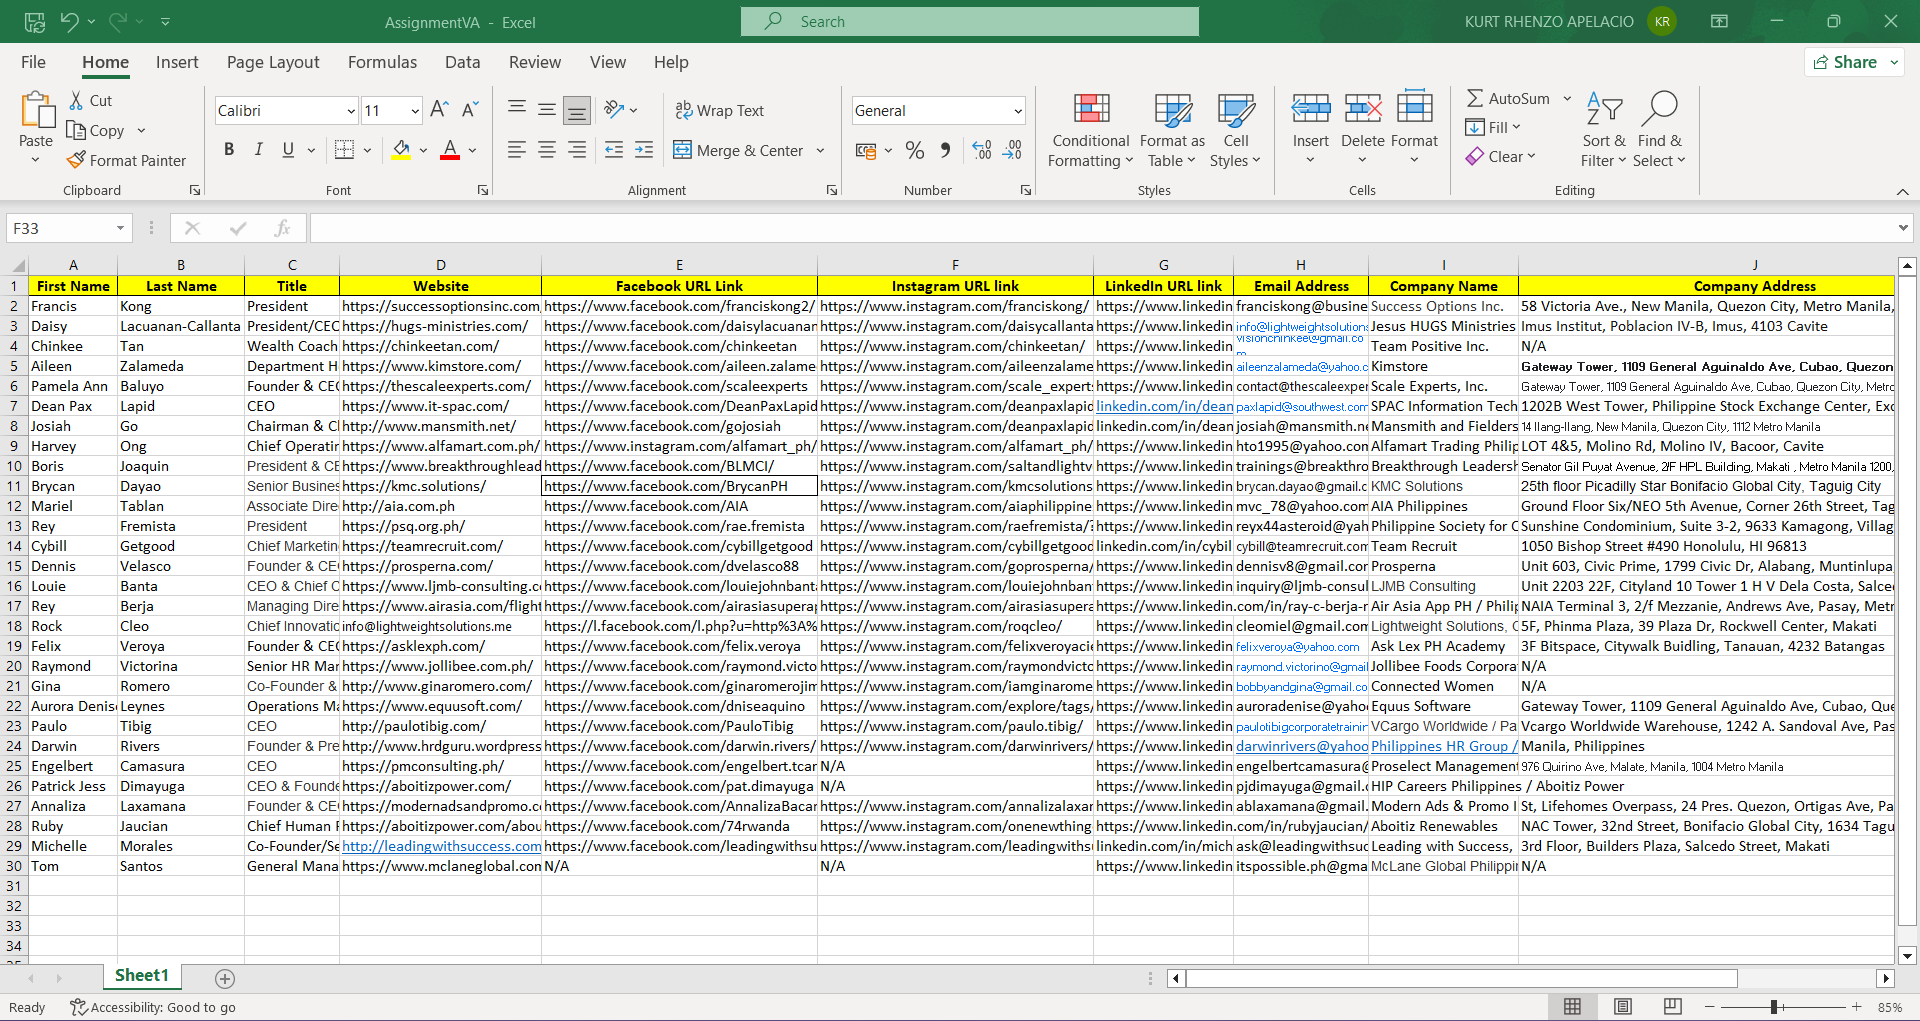
Task: Click the Sort & Filter icon
Action: tap(1603, 110)
